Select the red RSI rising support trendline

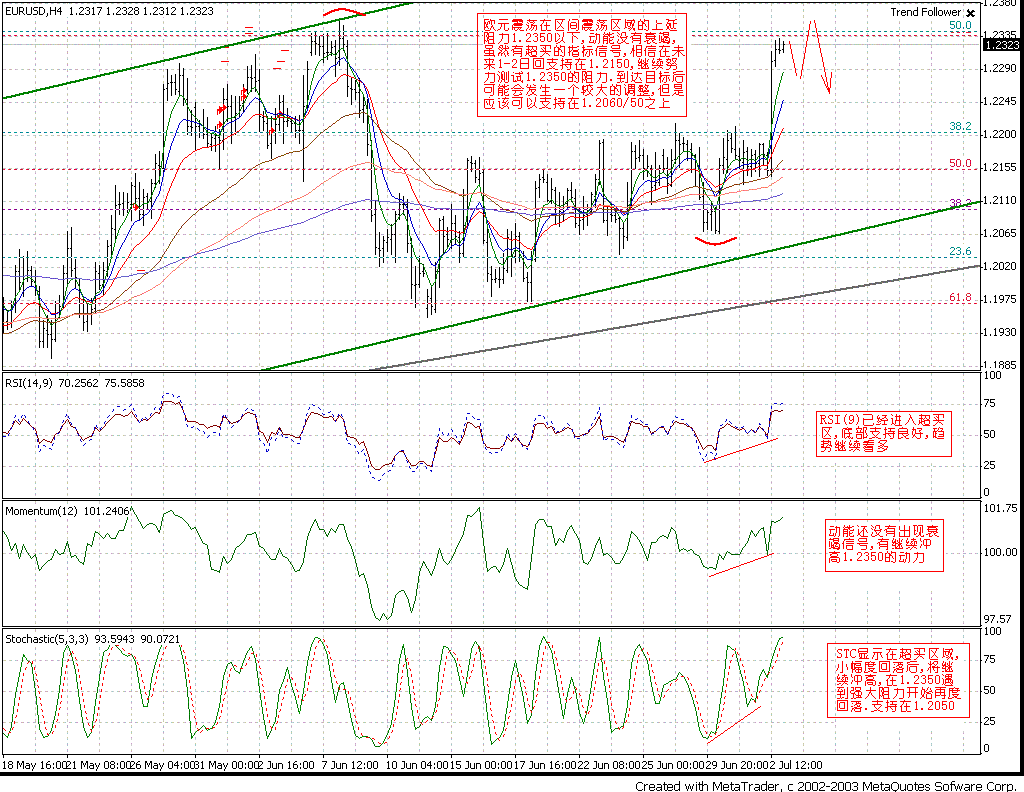[741, 450]
